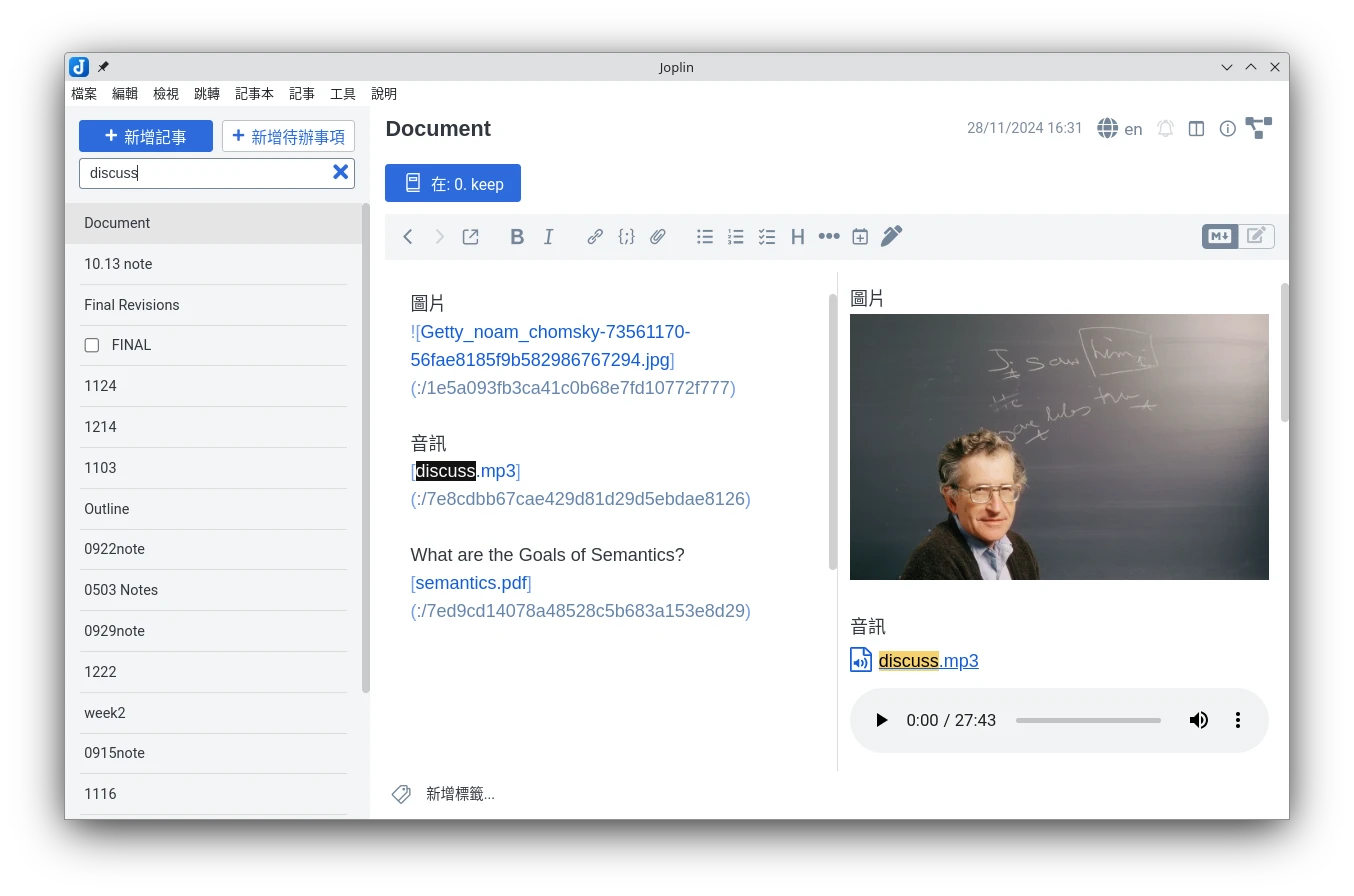Insert a hyperlink using the link icon
Image resolution: width=1354 pixels, height=896 pixels.
[x=595, y=237]
